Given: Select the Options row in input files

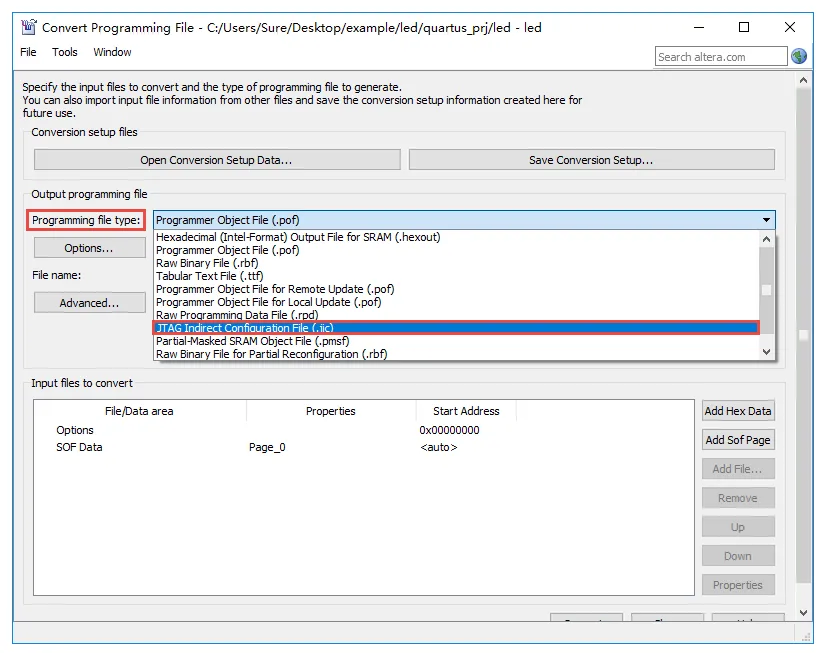Looking at the screenshot, I should [363, 430].
